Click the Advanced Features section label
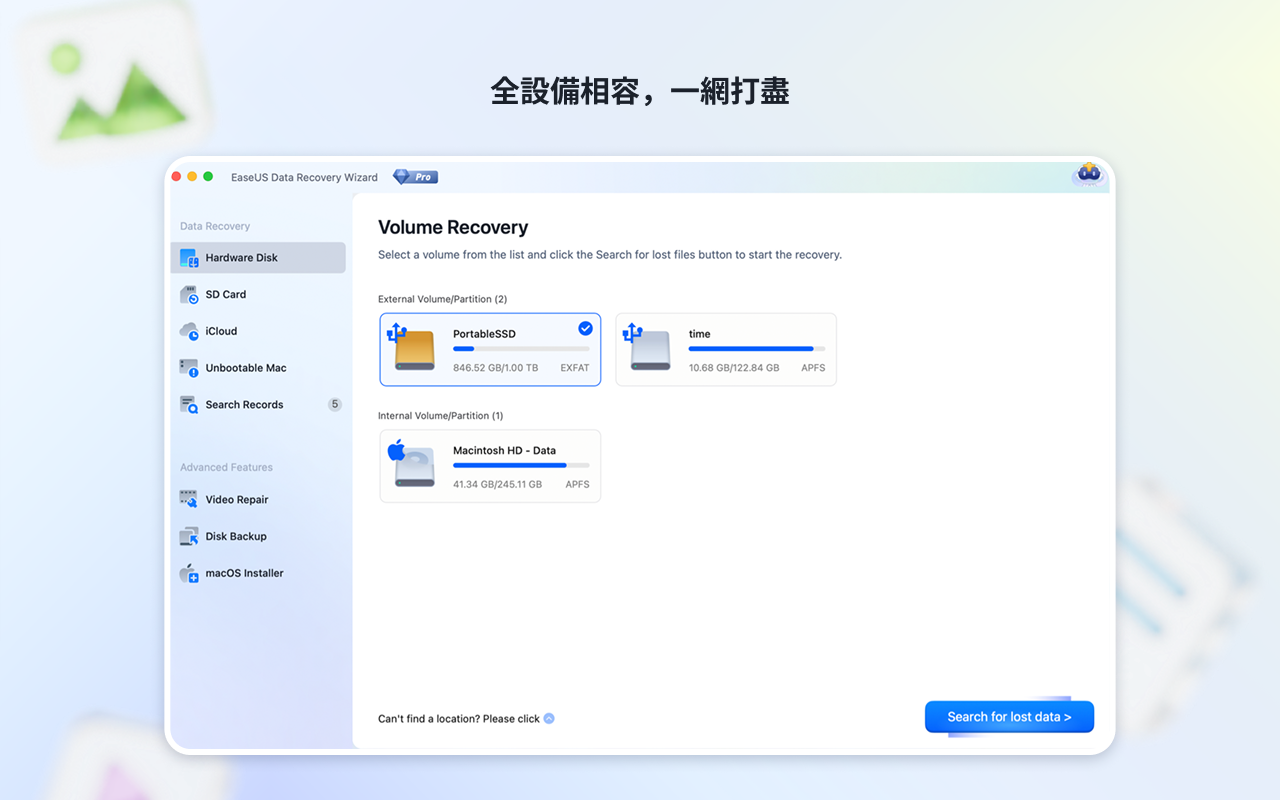Image resolution: width=1280 pixels, height=800 pixels. (226, 467)
